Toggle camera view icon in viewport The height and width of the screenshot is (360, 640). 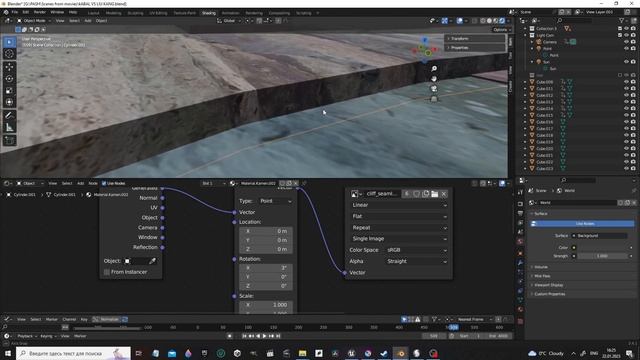click(434, 89)
